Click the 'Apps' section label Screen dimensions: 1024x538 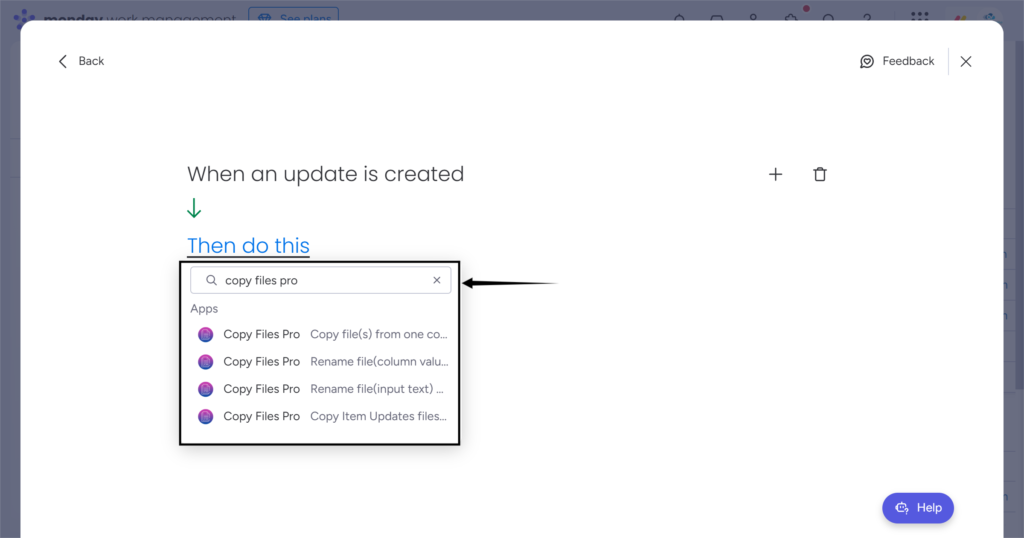(204, 309)
